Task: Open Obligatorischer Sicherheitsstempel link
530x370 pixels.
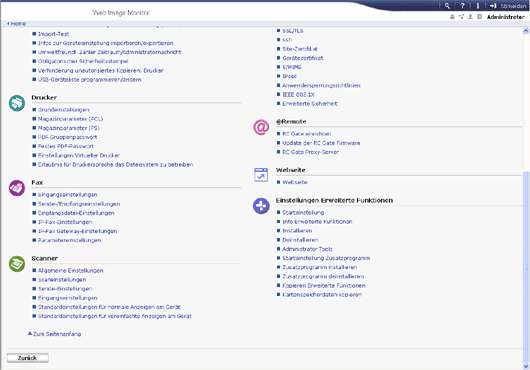Action: point(83,61)
